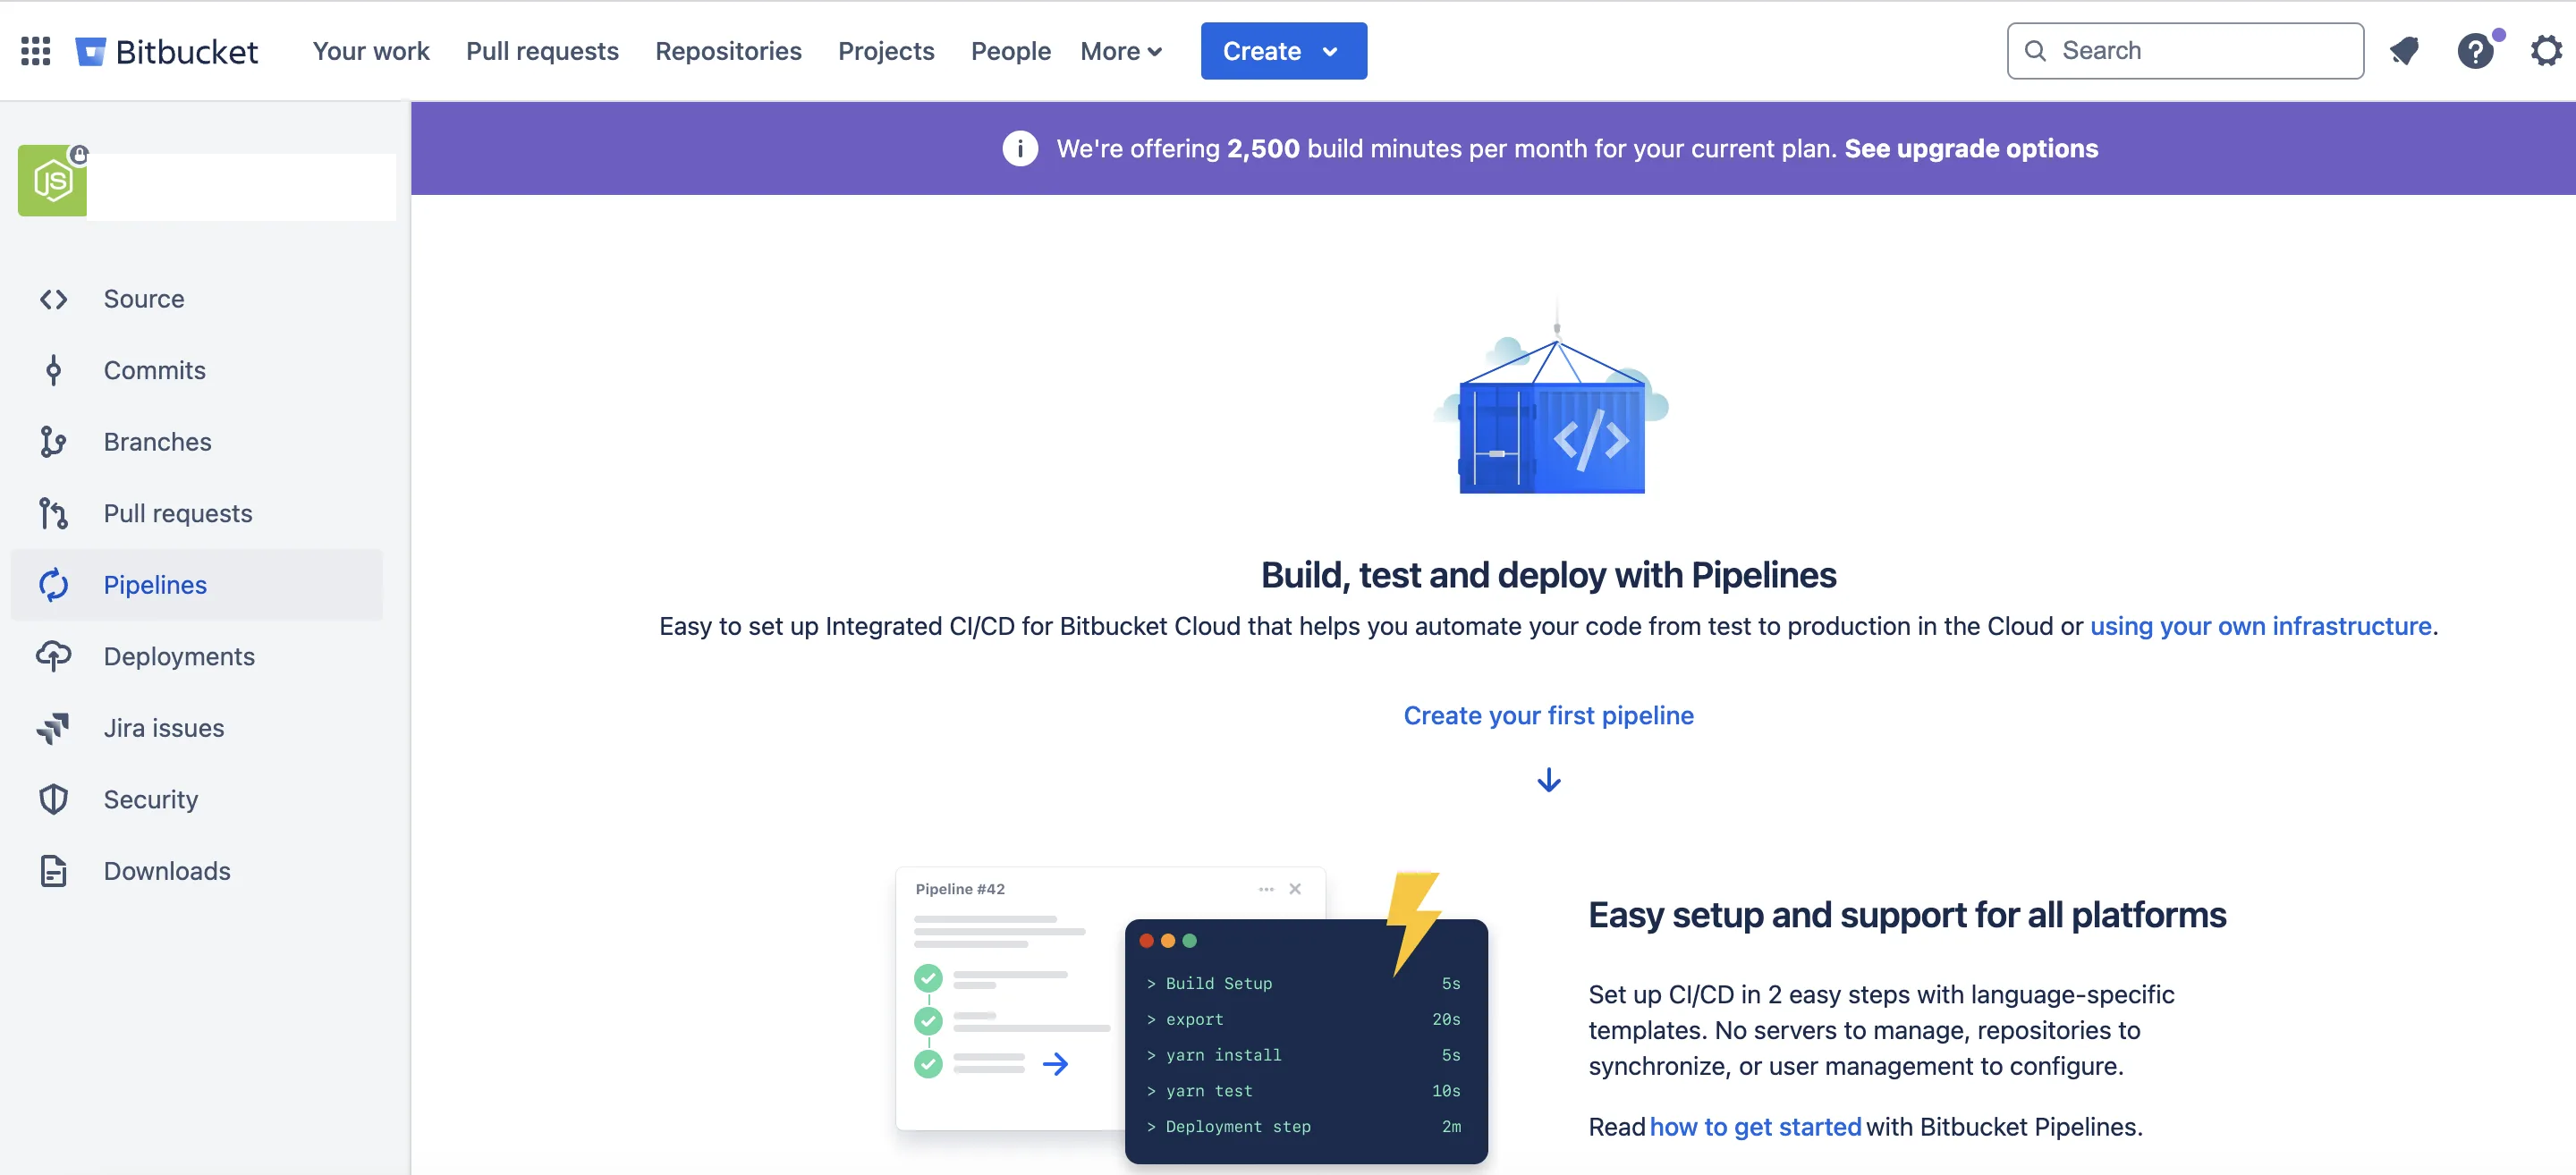The width and height of the screenshot is (2576, 1175).
Task: Click the Downloads file icon
Action: pyautogui.click(x=53, y=871)
